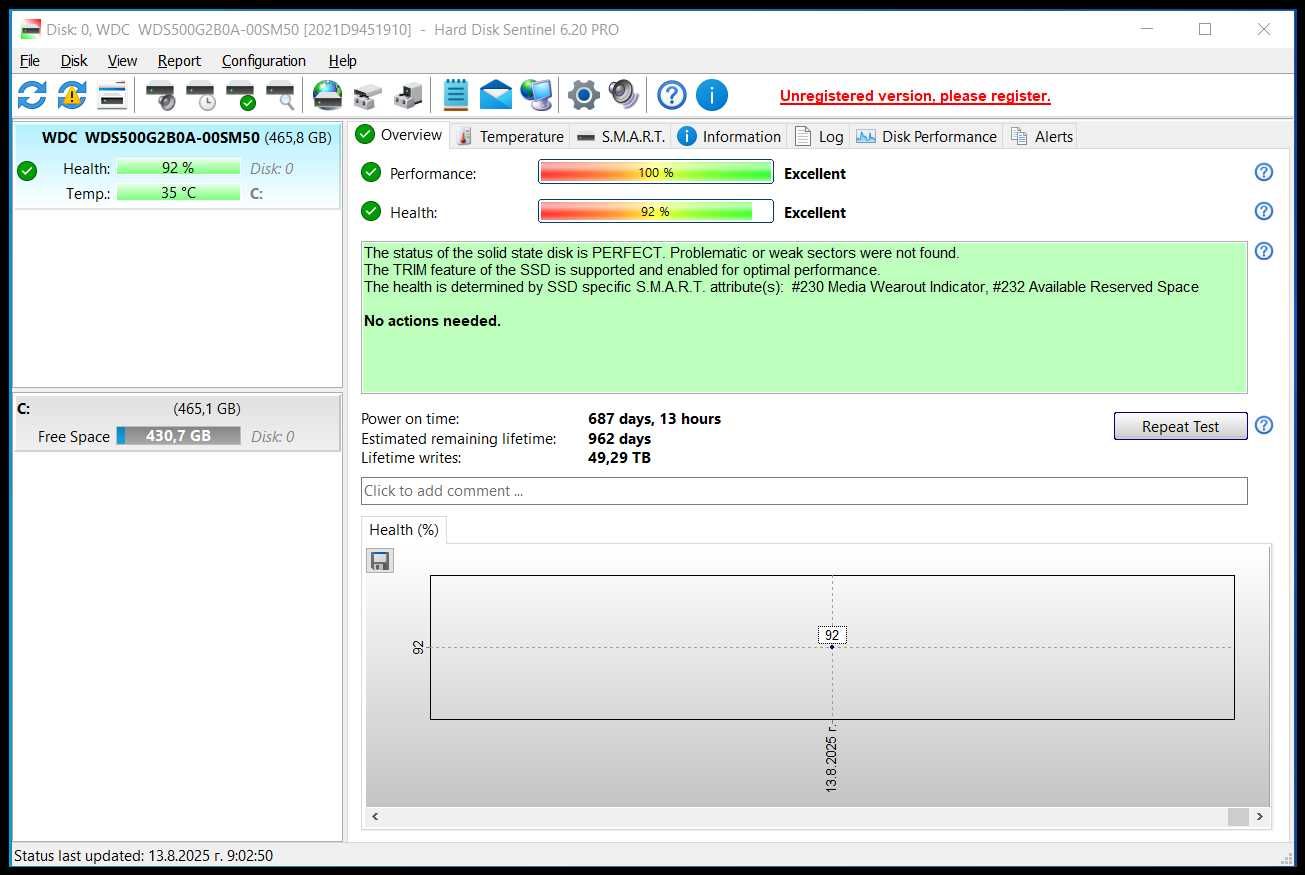Switch to the S.M.A.R.T. tab

click(621, 137)
